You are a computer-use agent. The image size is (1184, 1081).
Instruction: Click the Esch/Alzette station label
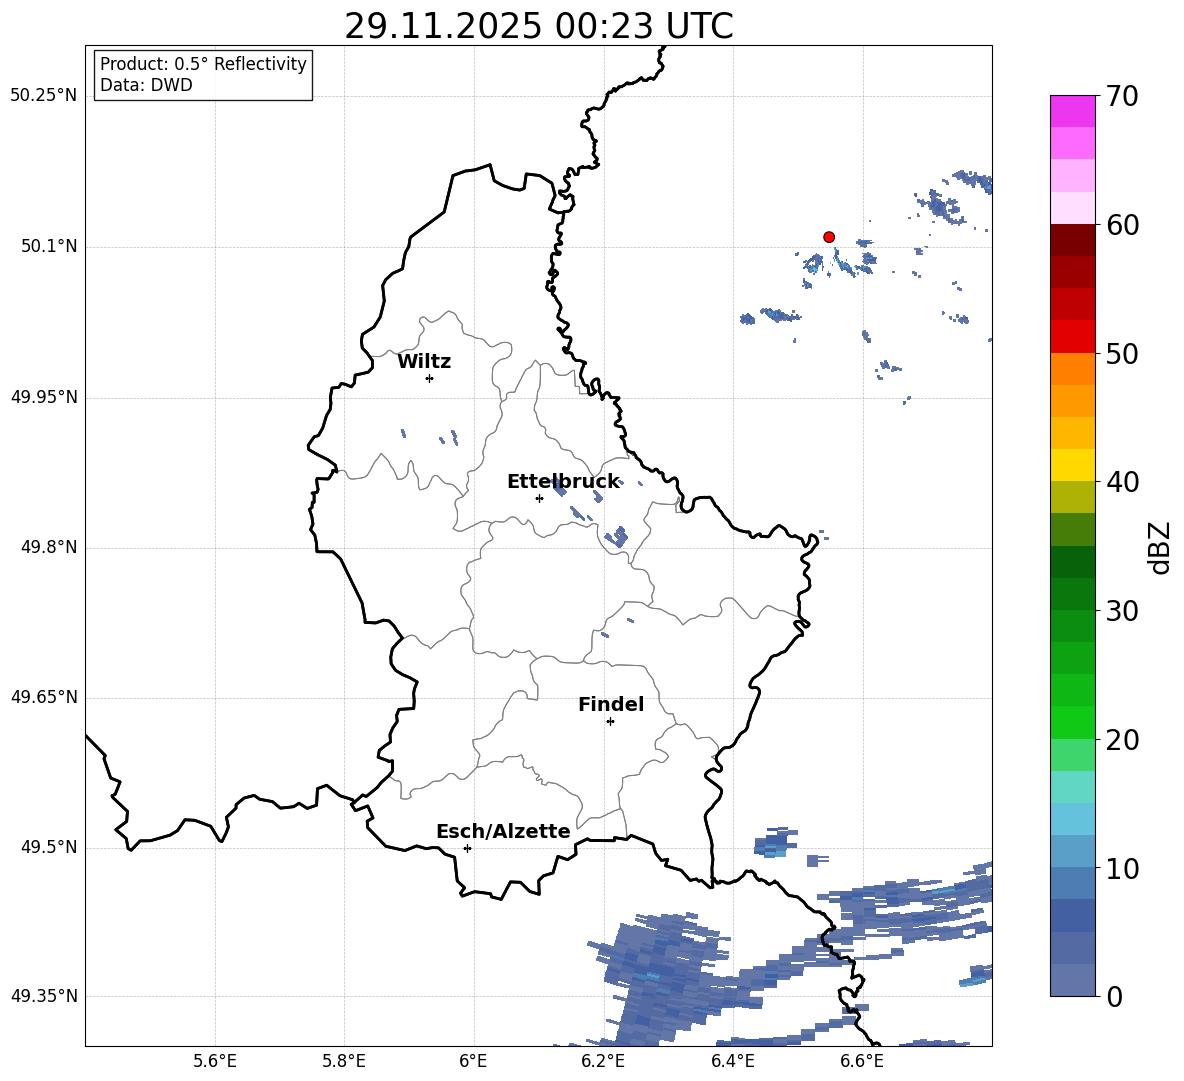(503, 831)
